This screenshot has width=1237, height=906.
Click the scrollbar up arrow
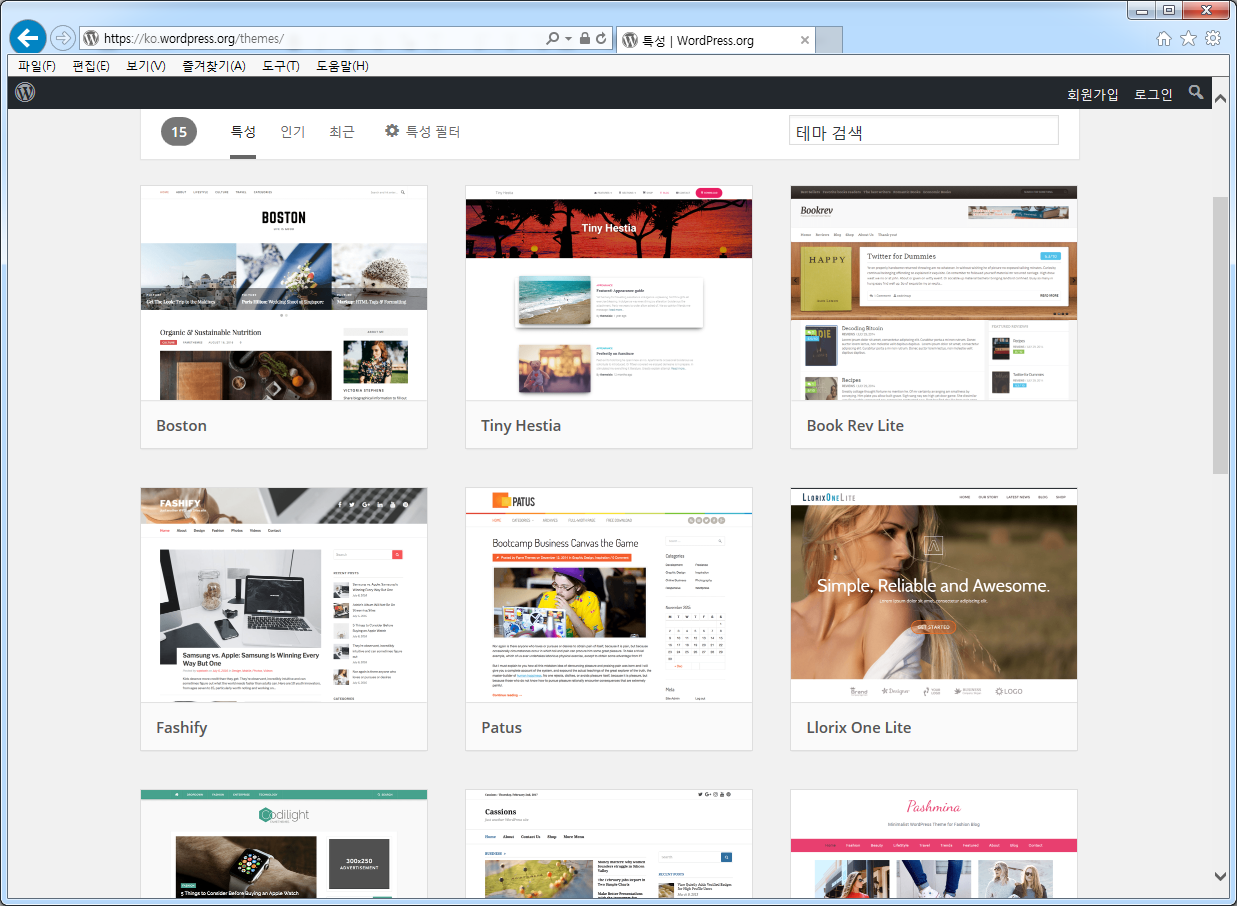click(1220, 98)
